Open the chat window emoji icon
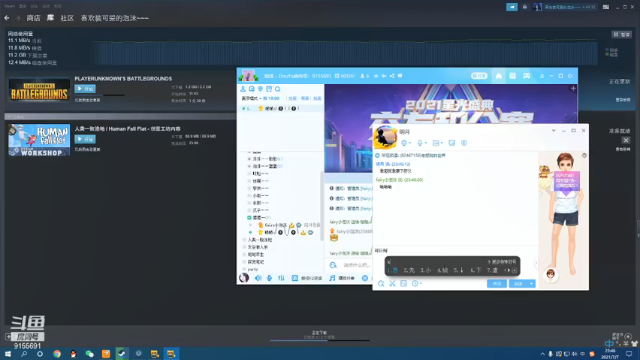 click(381, 283)
